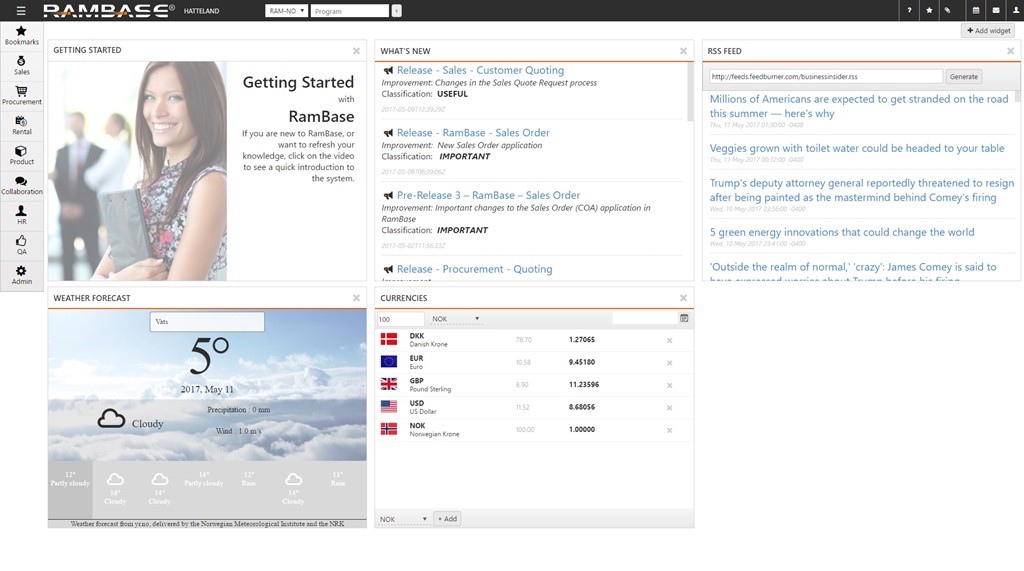1024x571 pixels.
Task: Click the star favorites icon in top bar
Action: 929,10
